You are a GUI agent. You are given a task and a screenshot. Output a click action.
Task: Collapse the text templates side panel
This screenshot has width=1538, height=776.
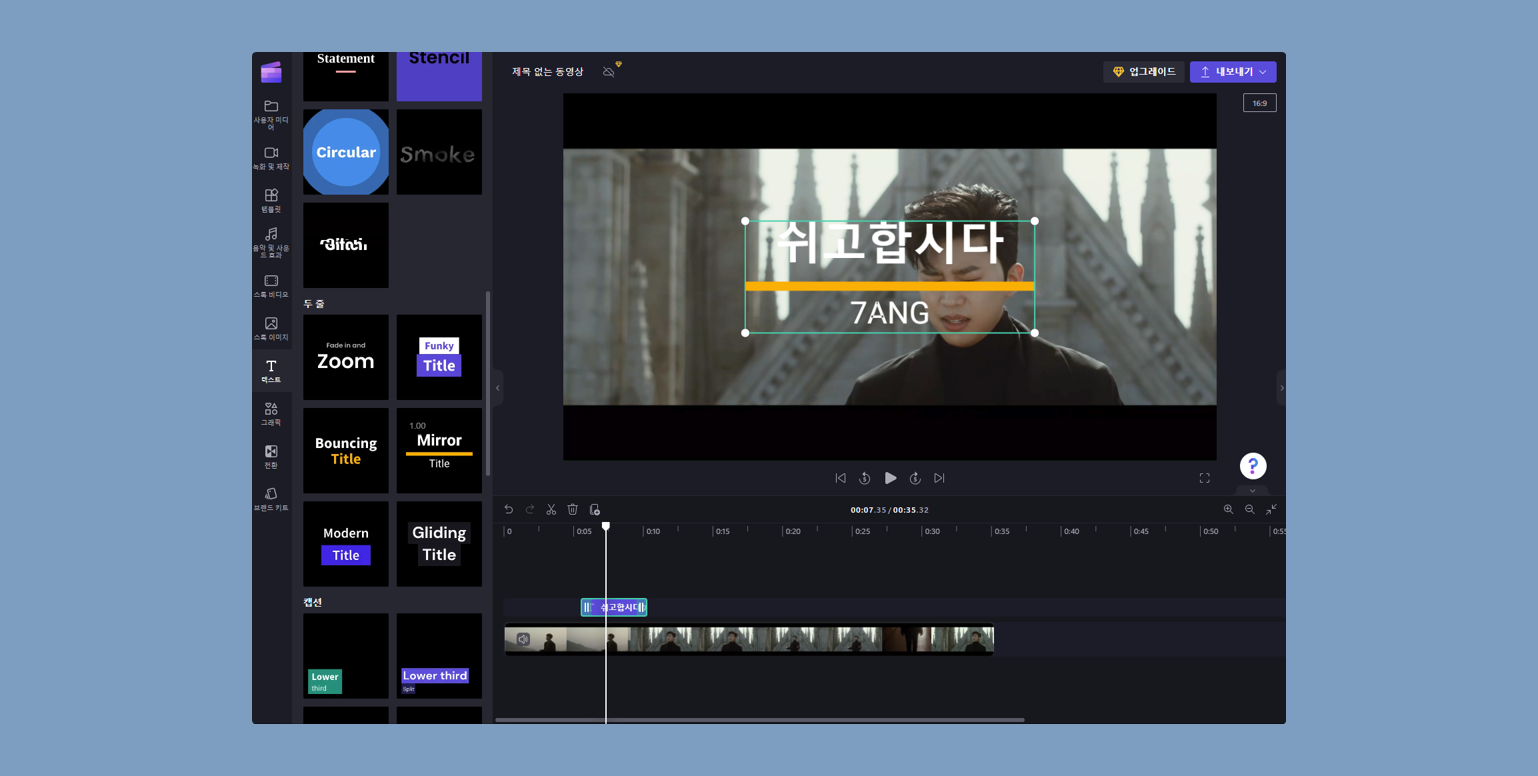click(x=497, y=388)
